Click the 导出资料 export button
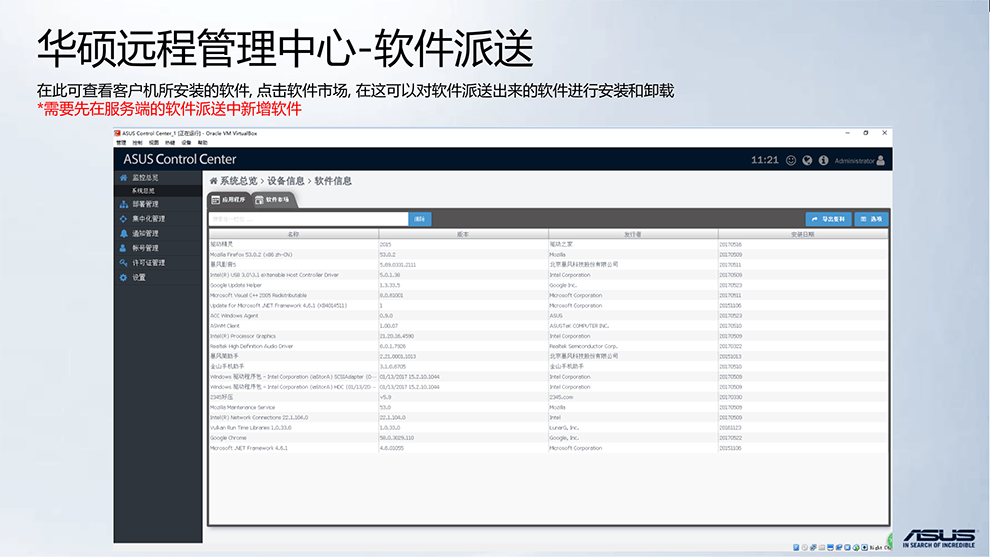 coord(828,218)
